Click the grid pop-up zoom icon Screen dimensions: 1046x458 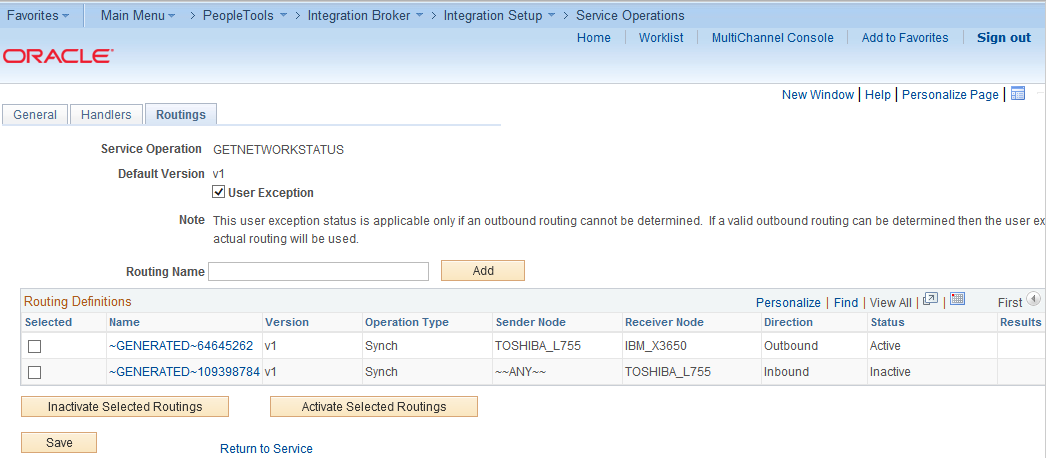tap(930, 300)
